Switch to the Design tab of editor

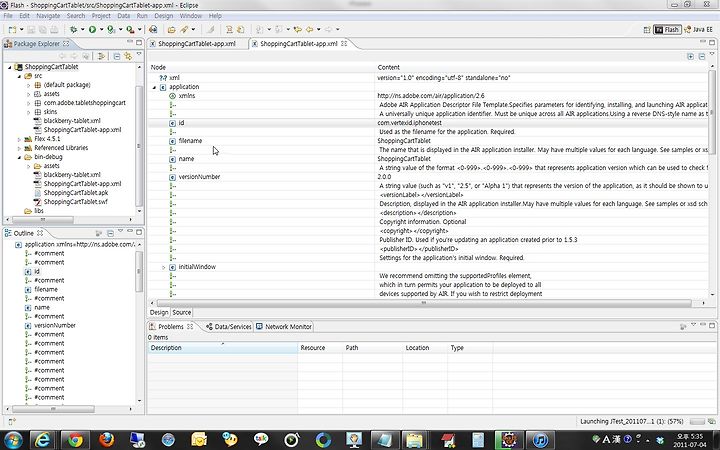[159, 312]
